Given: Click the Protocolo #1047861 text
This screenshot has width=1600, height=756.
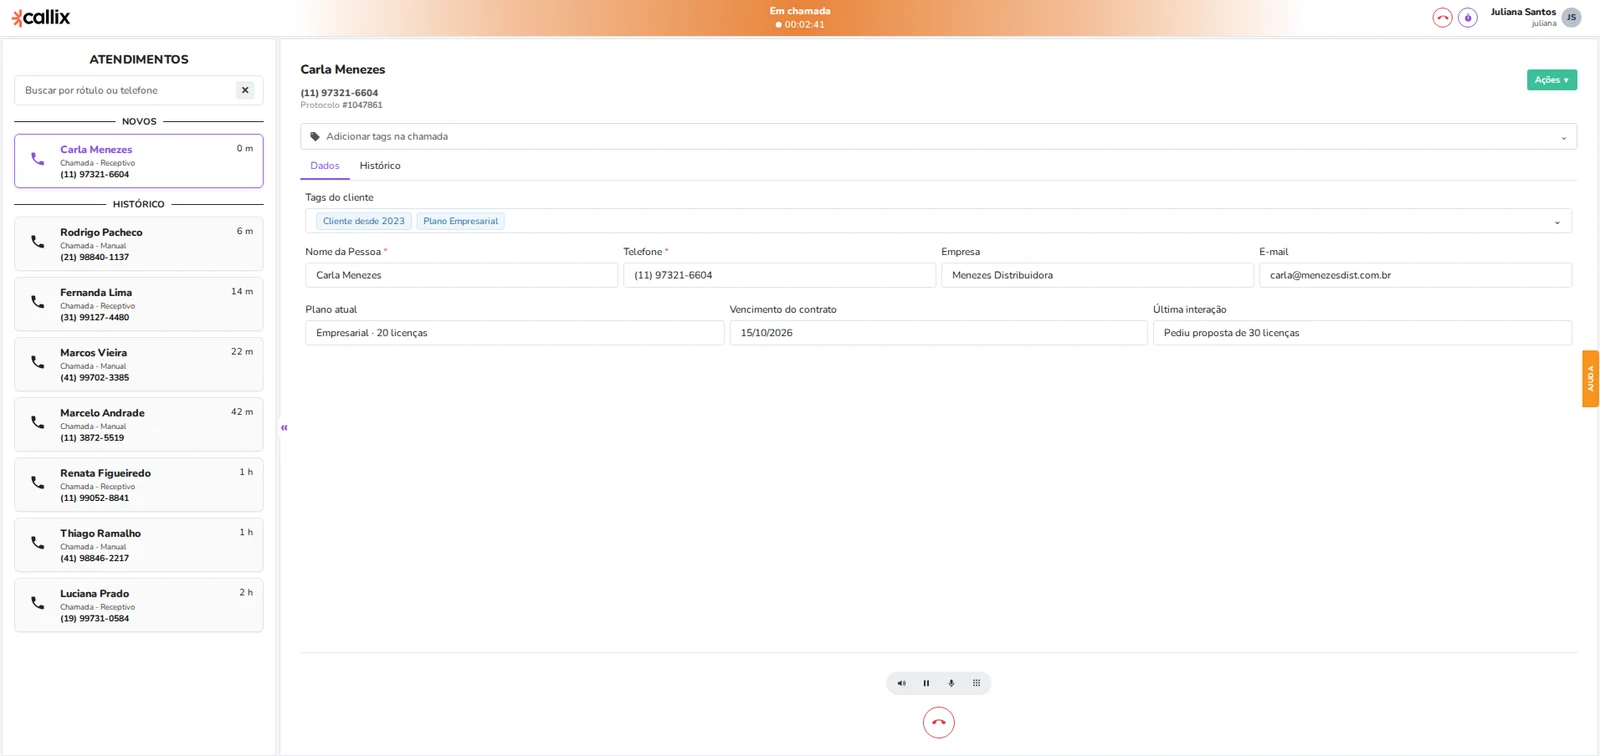Looking at the screenshot, I should [341, 105].
